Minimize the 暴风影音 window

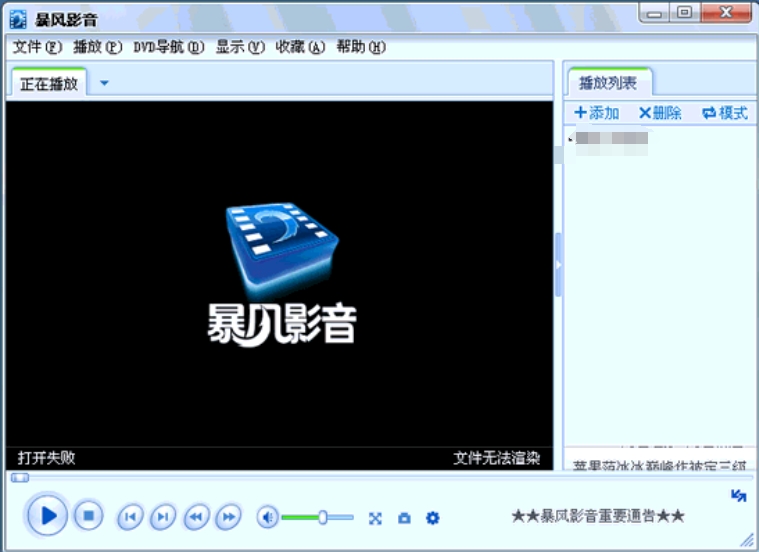tap(654, 13)
